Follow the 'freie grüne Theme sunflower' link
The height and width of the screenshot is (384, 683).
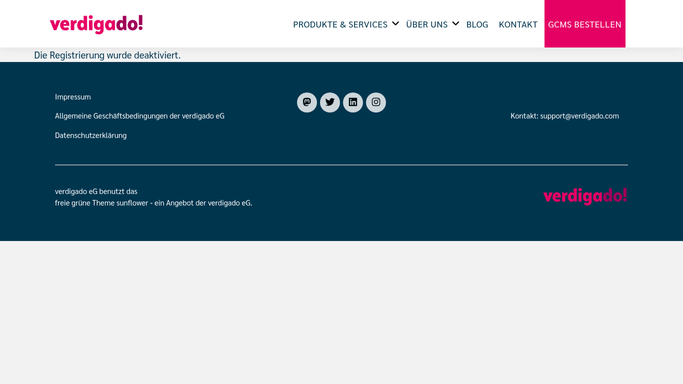pyautogui.click(x=101, y=203)
